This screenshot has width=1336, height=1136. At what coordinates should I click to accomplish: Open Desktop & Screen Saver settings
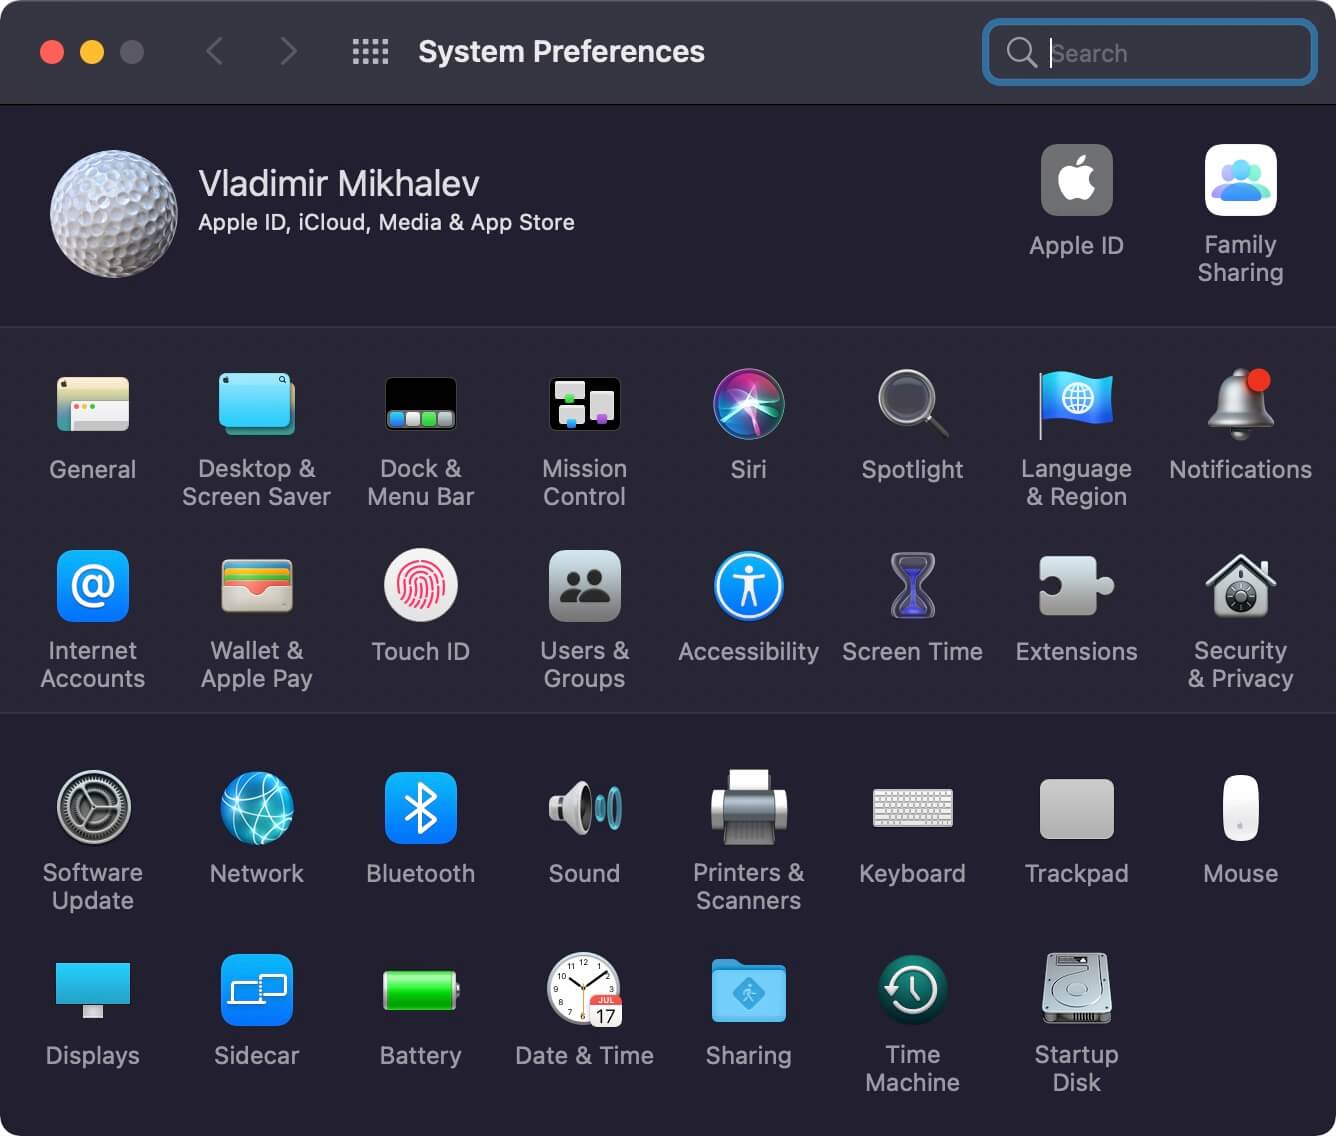click(x=257, y=404)
